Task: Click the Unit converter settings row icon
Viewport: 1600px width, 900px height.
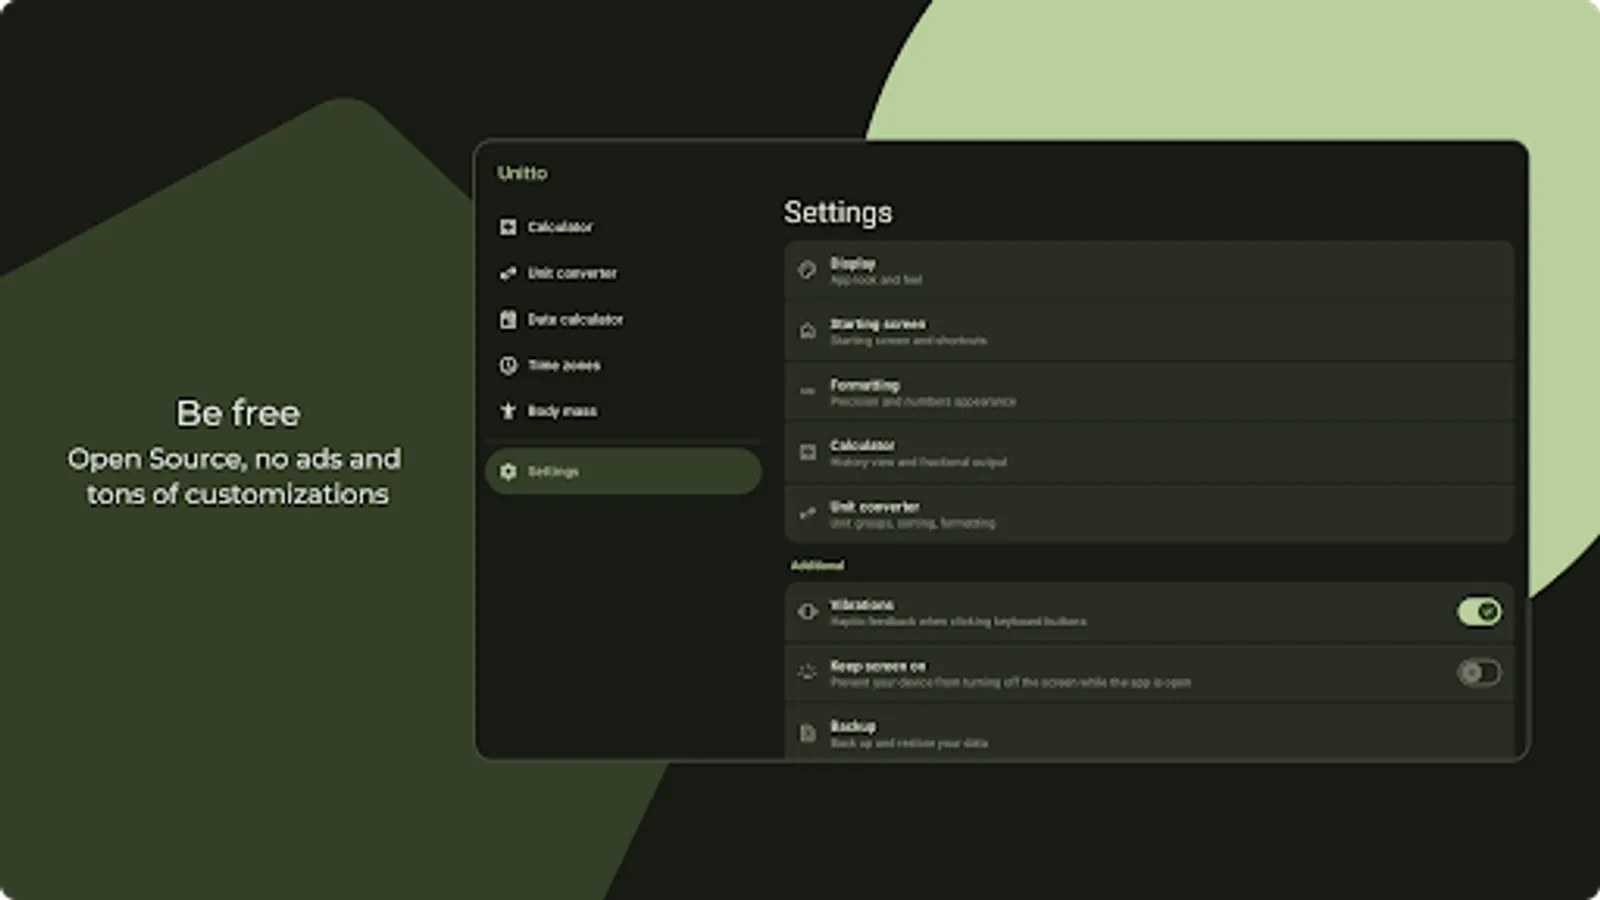Action: [x=808, y=514]
